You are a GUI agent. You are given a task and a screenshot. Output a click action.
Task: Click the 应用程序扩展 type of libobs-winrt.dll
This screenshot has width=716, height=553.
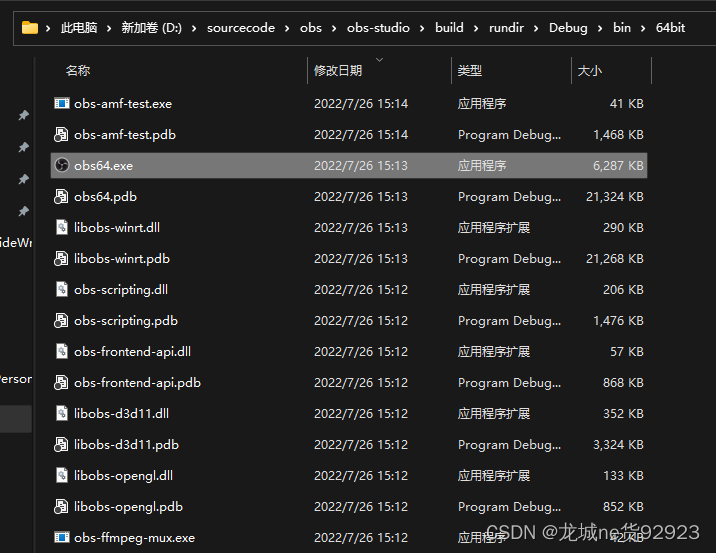click(x=494, y=227)
